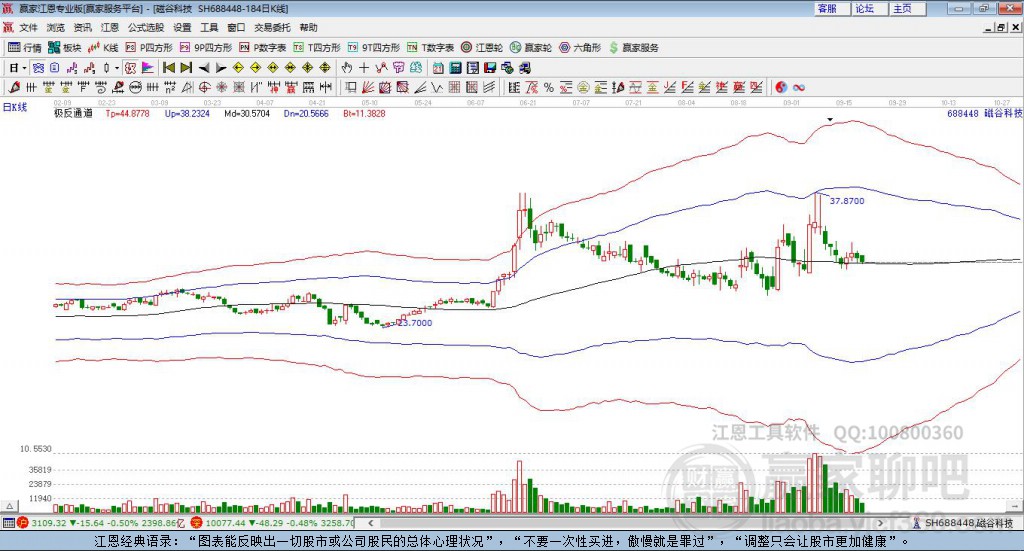
Task: Open the 设置 menu
Action: 182,27
